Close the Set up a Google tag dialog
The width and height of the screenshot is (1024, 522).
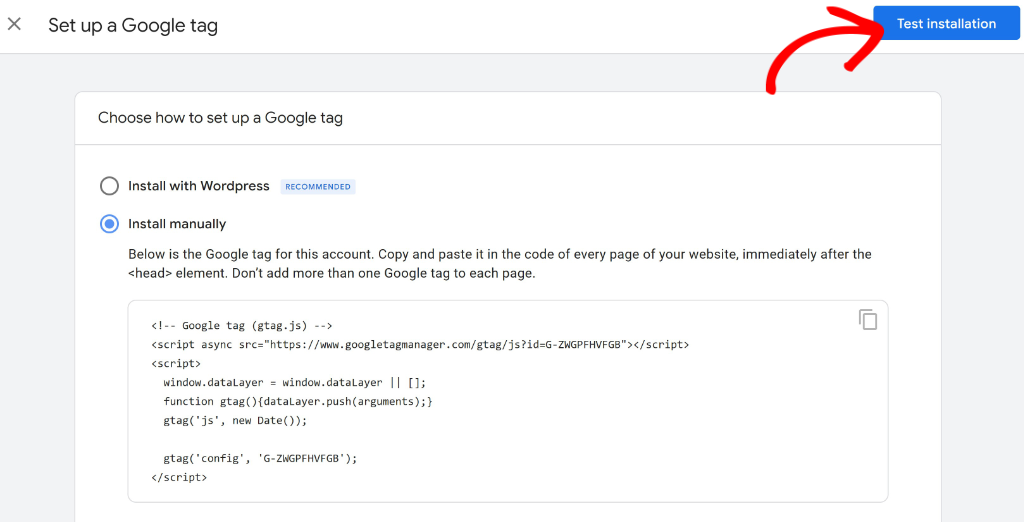click(x=14, y=24)
